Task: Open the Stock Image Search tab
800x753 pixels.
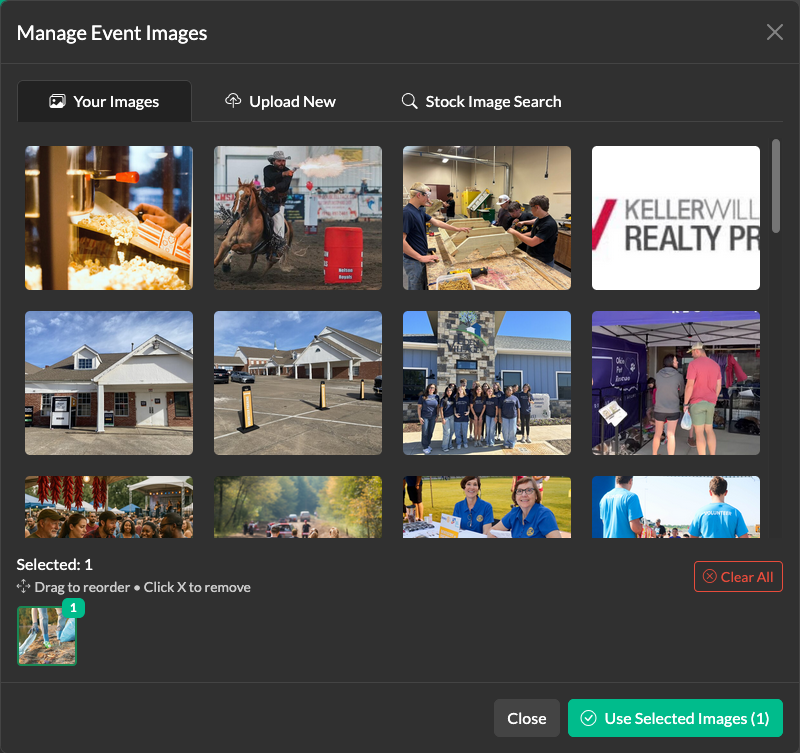Action: [x=481, y=102]
